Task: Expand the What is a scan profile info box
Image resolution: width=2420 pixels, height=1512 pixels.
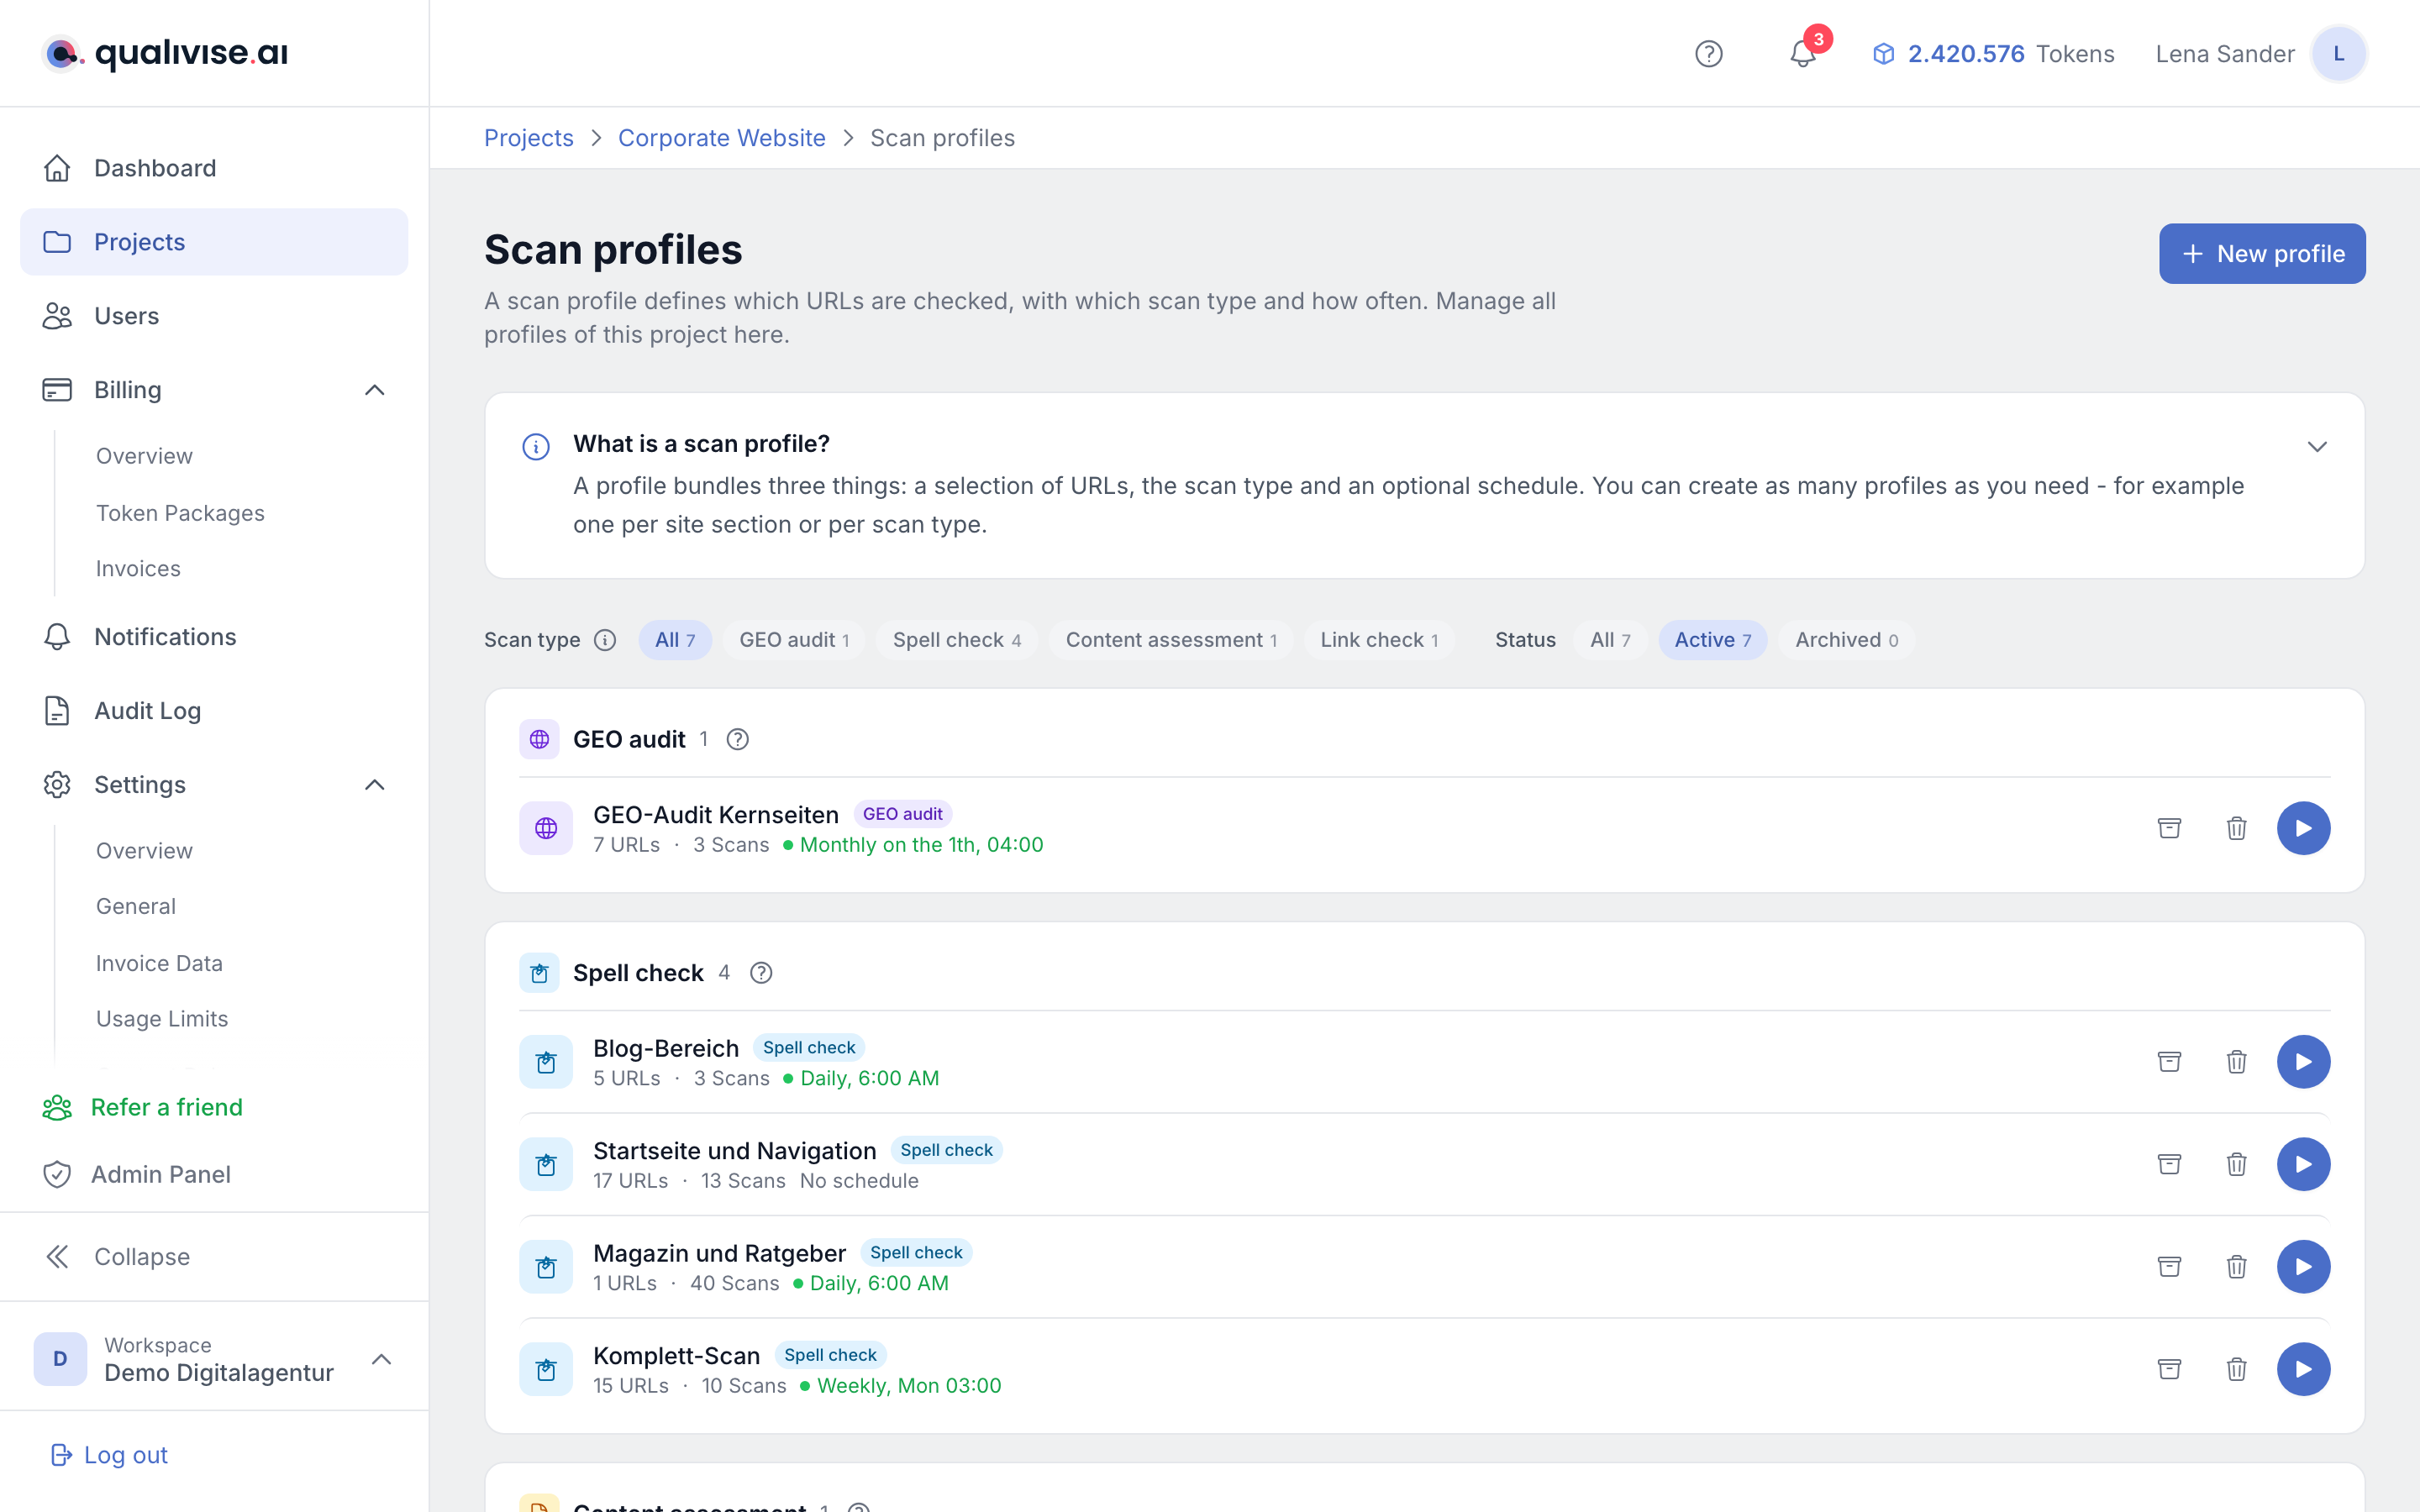Action: (2317, 446)
